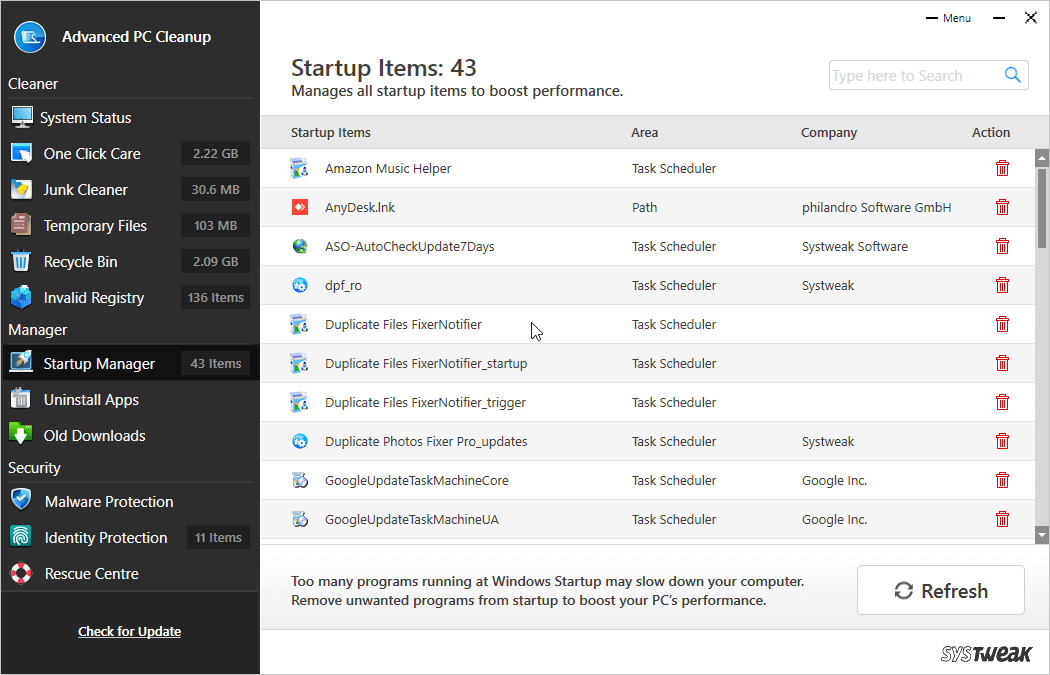Select the AnyDesk.lnk item name

click(x=360, y=207)
